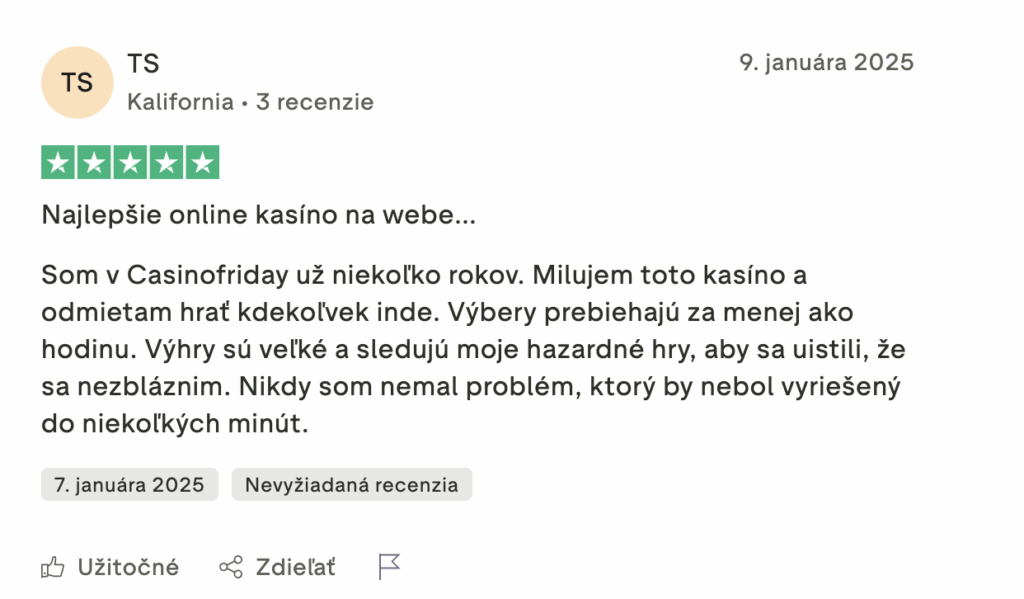Image resolution: width=1024 pixels, height=599 pixels.
Task: Click the Nevyžiadaná recenzia badge
Action: coord(351,485)
